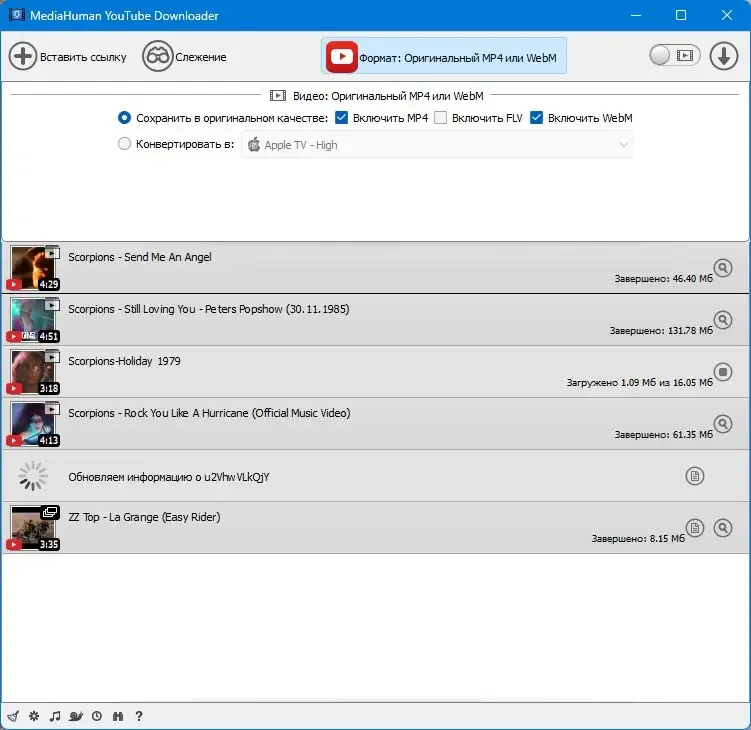Viewport: 751px width, 730px height.
Task: Open the Формат: Оригинальный MP4 или WebM selector
Action: click(444, 57)
